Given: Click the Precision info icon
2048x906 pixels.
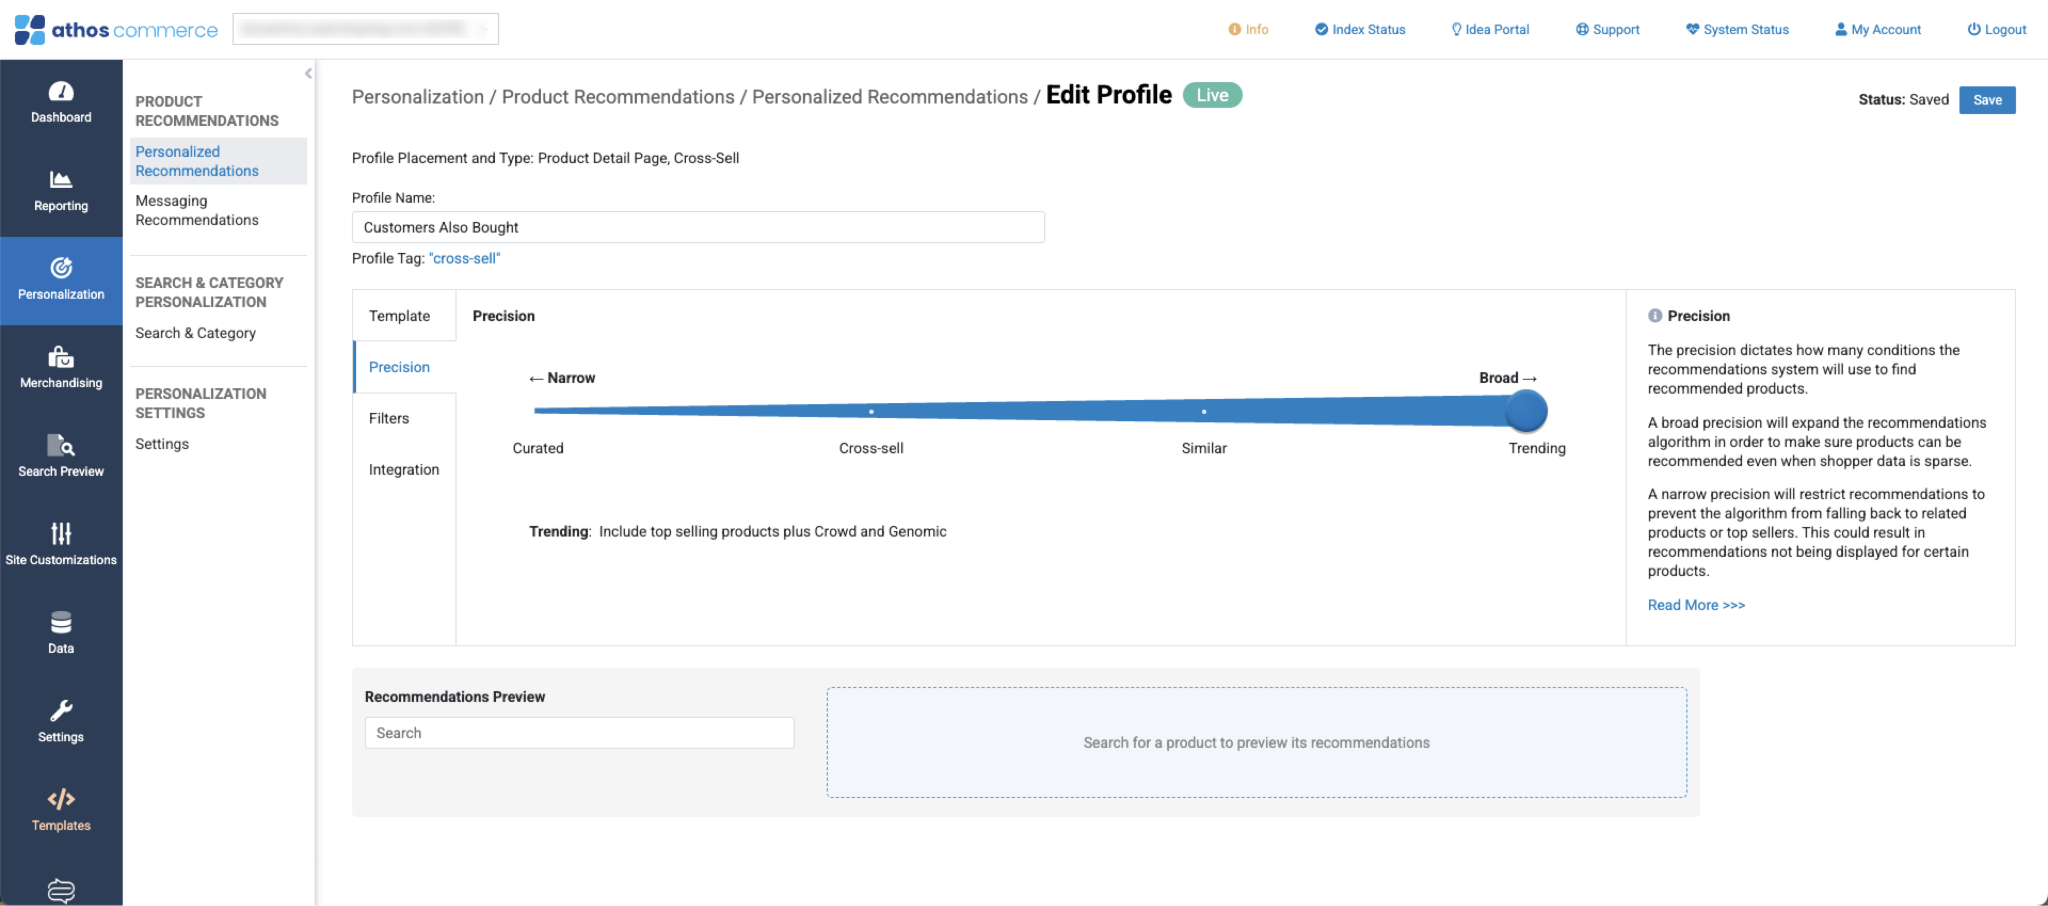Looking at the screenshot, I should pos(1655,316).
